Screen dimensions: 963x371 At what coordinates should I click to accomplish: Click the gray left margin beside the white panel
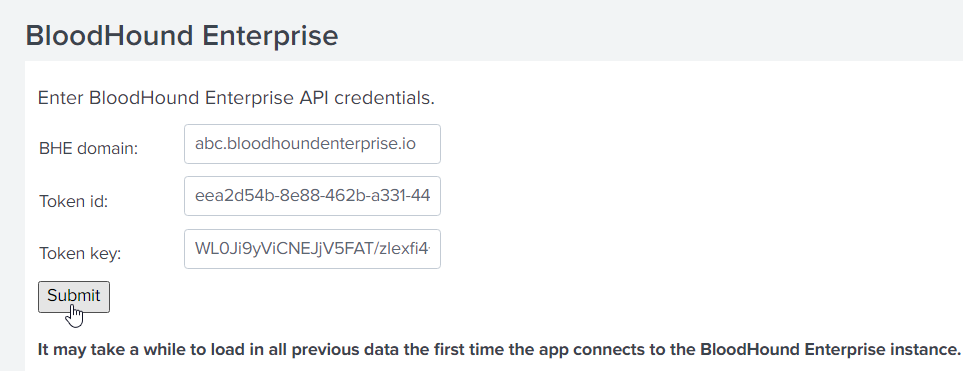[12, 215]
